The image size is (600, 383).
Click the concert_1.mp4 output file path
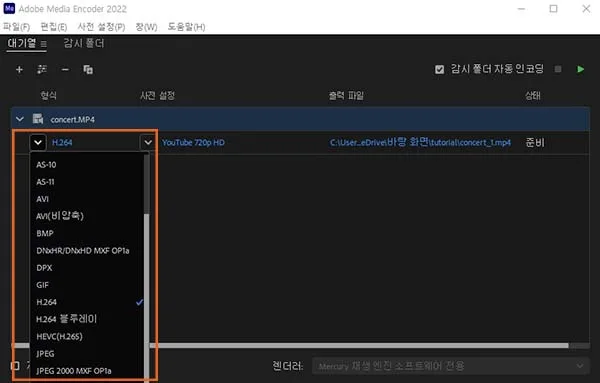(x=420, y=142)
